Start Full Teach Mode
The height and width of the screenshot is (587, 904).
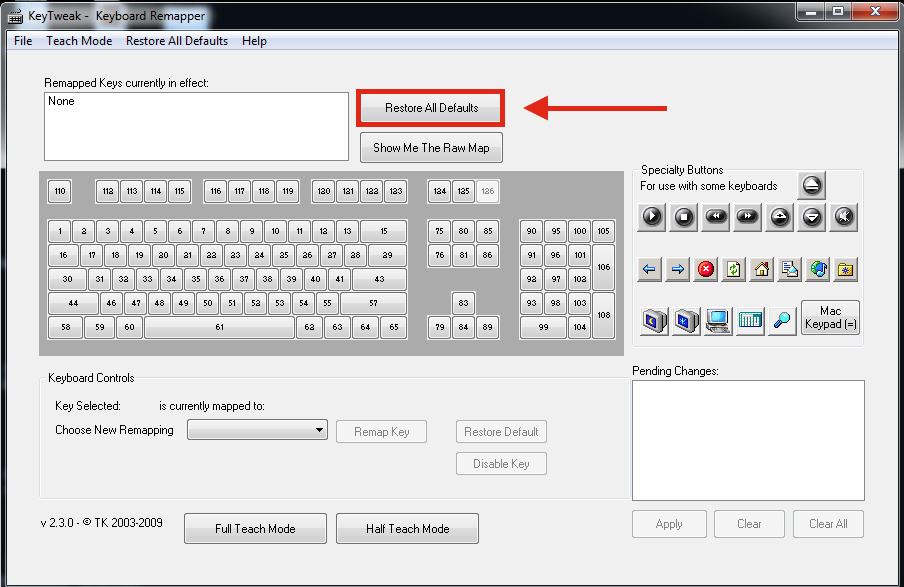(x=255, y=529)
